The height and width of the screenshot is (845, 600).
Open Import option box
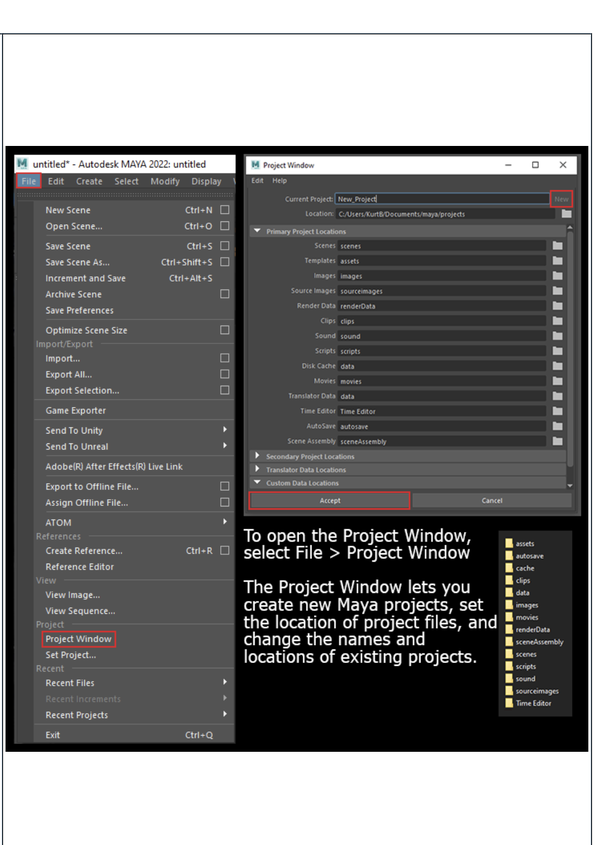(225, 358)
